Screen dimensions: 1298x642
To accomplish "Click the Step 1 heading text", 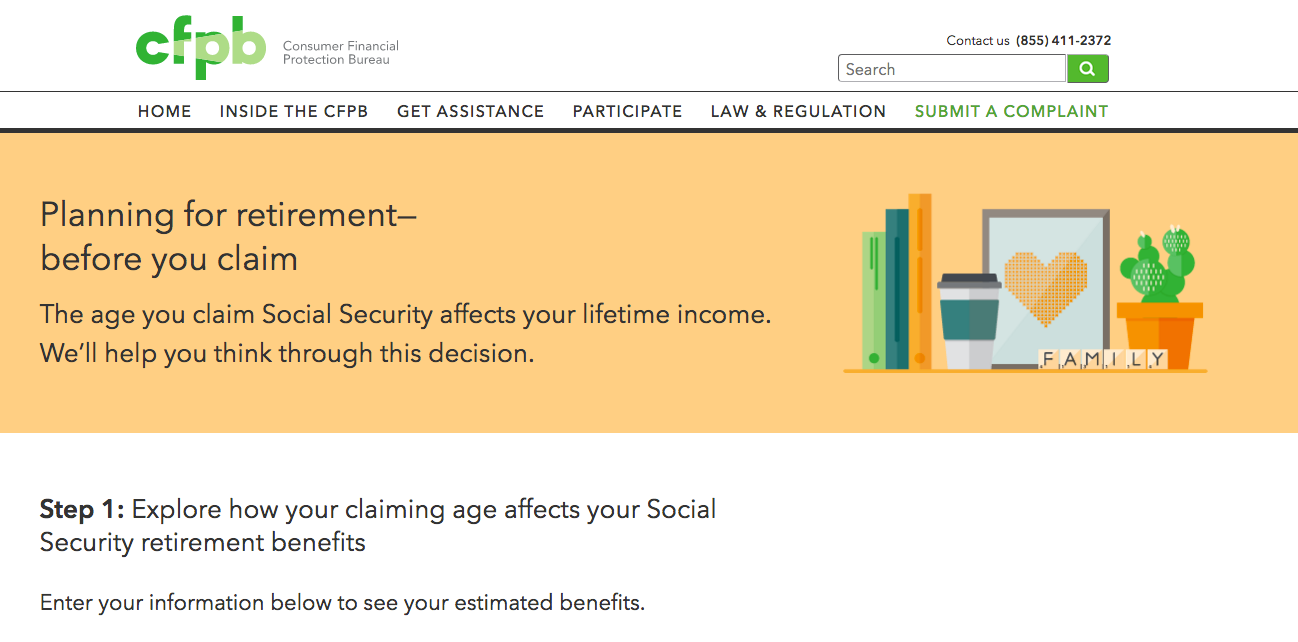I will 378,525.
